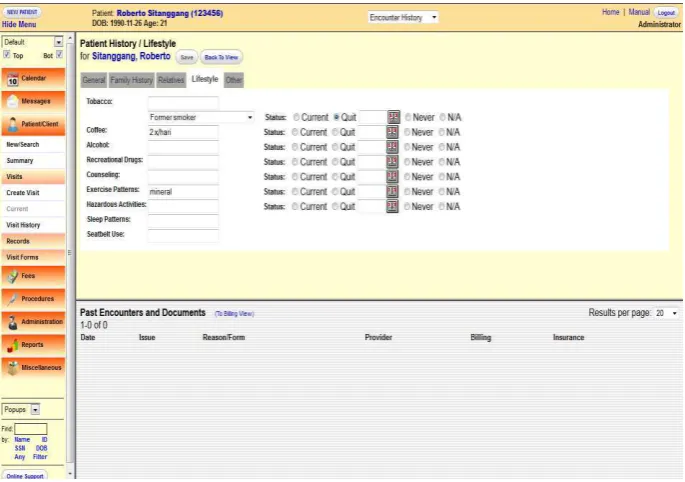This screenshot has height=482, width=685.
Task: Open the Messages sidebar icon
Action: 13,101
